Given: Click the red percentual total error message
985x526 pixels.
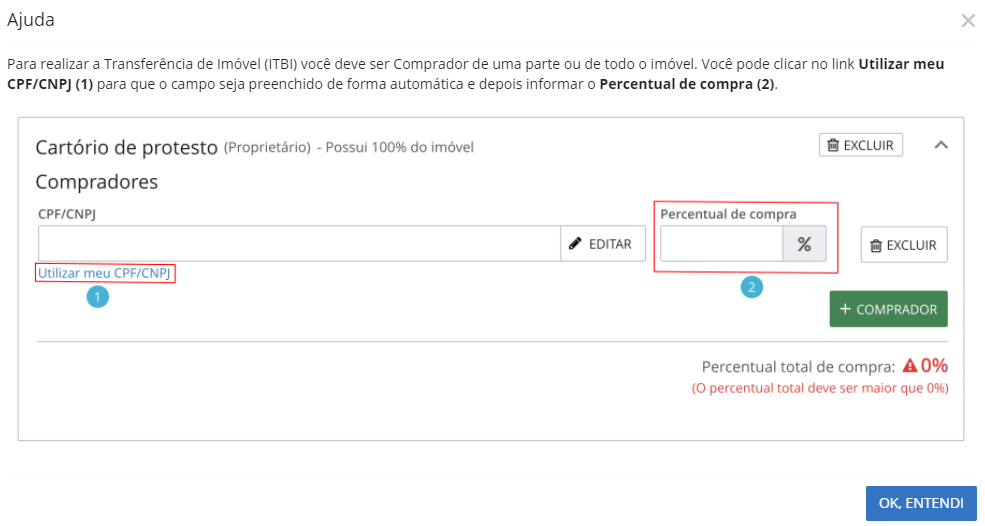Looking at the screenshot, I should pos(820,388).
